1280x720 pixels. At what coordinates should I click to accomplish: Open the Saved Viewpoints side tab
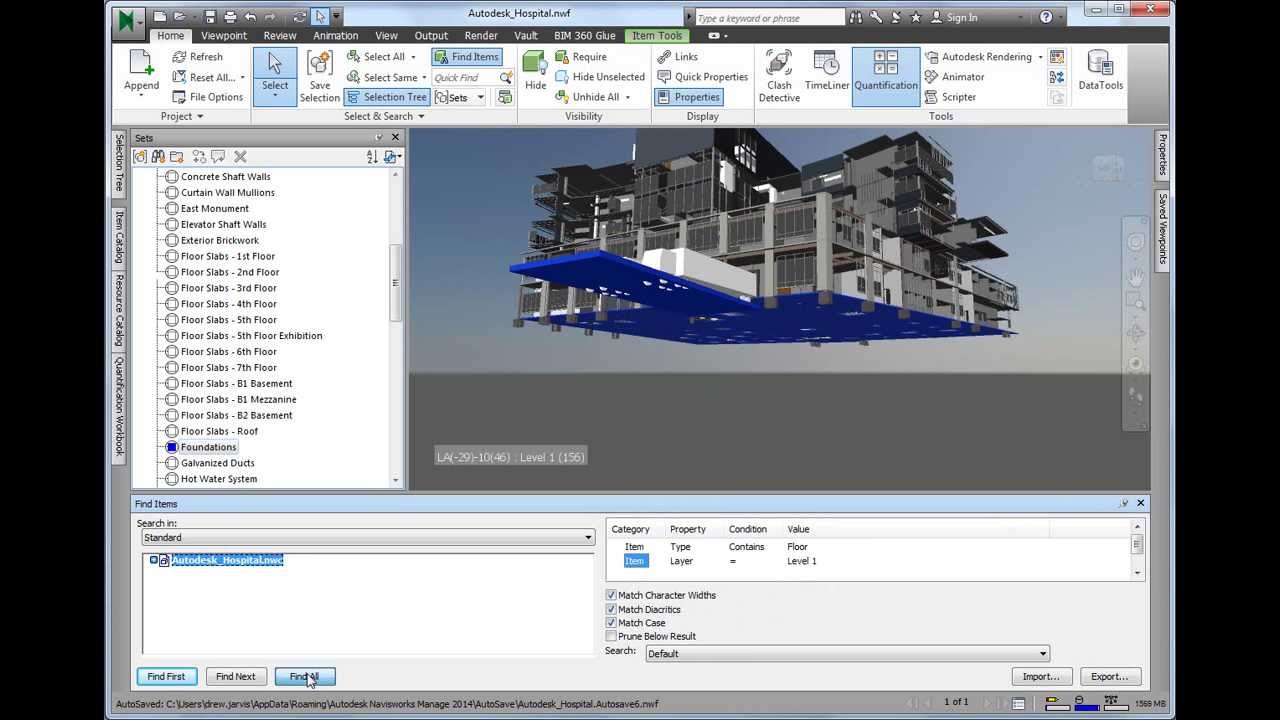pos(1163,230)
